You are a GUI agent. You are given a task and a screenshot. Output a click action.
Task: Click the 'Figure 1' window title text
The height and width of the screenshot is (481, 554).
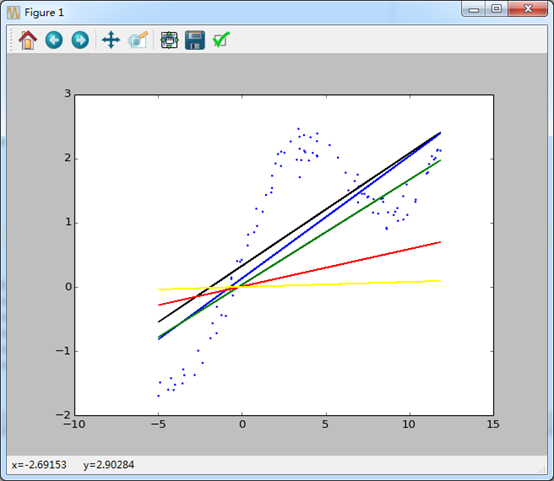[x=44, y=13]
